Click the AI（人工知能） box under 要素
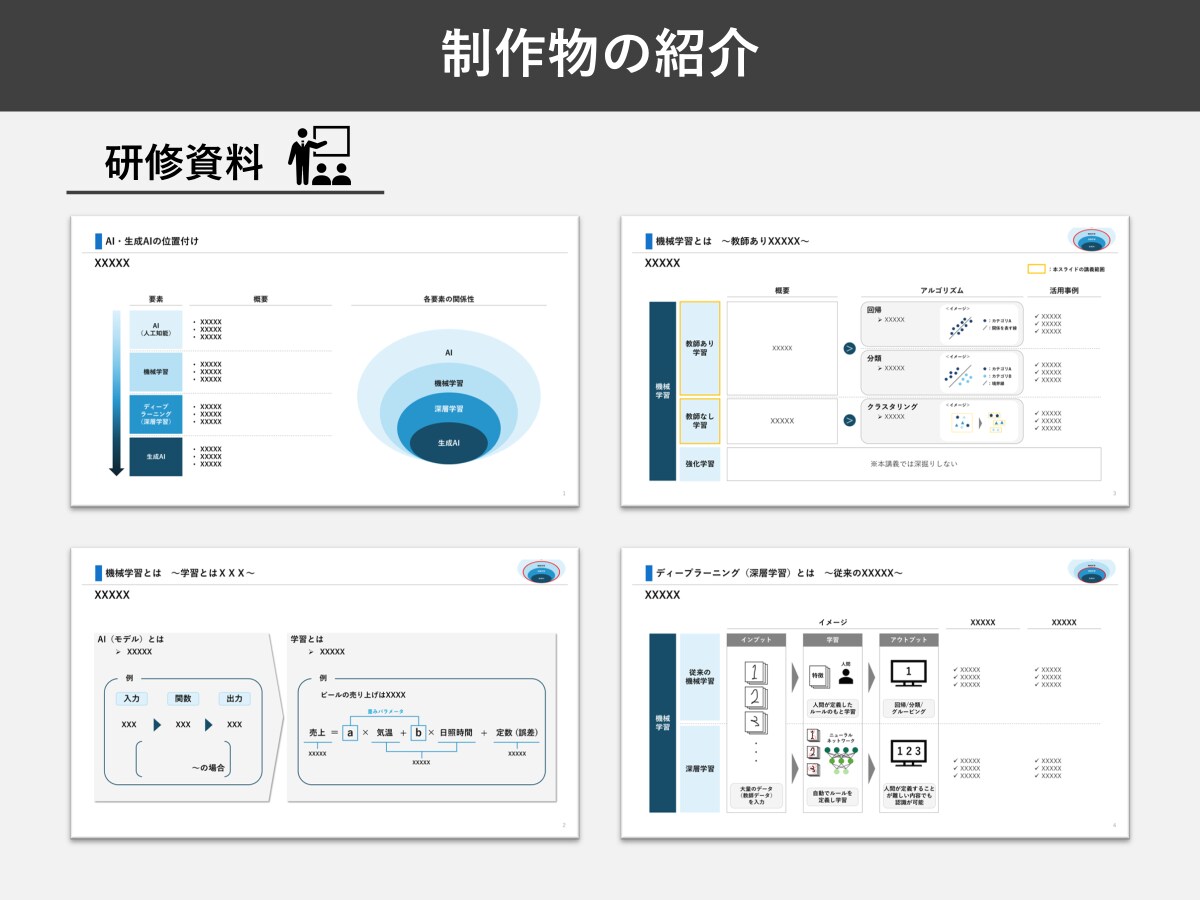The height and width of the screenshot is (900, 1200). (x=156, y=329)
